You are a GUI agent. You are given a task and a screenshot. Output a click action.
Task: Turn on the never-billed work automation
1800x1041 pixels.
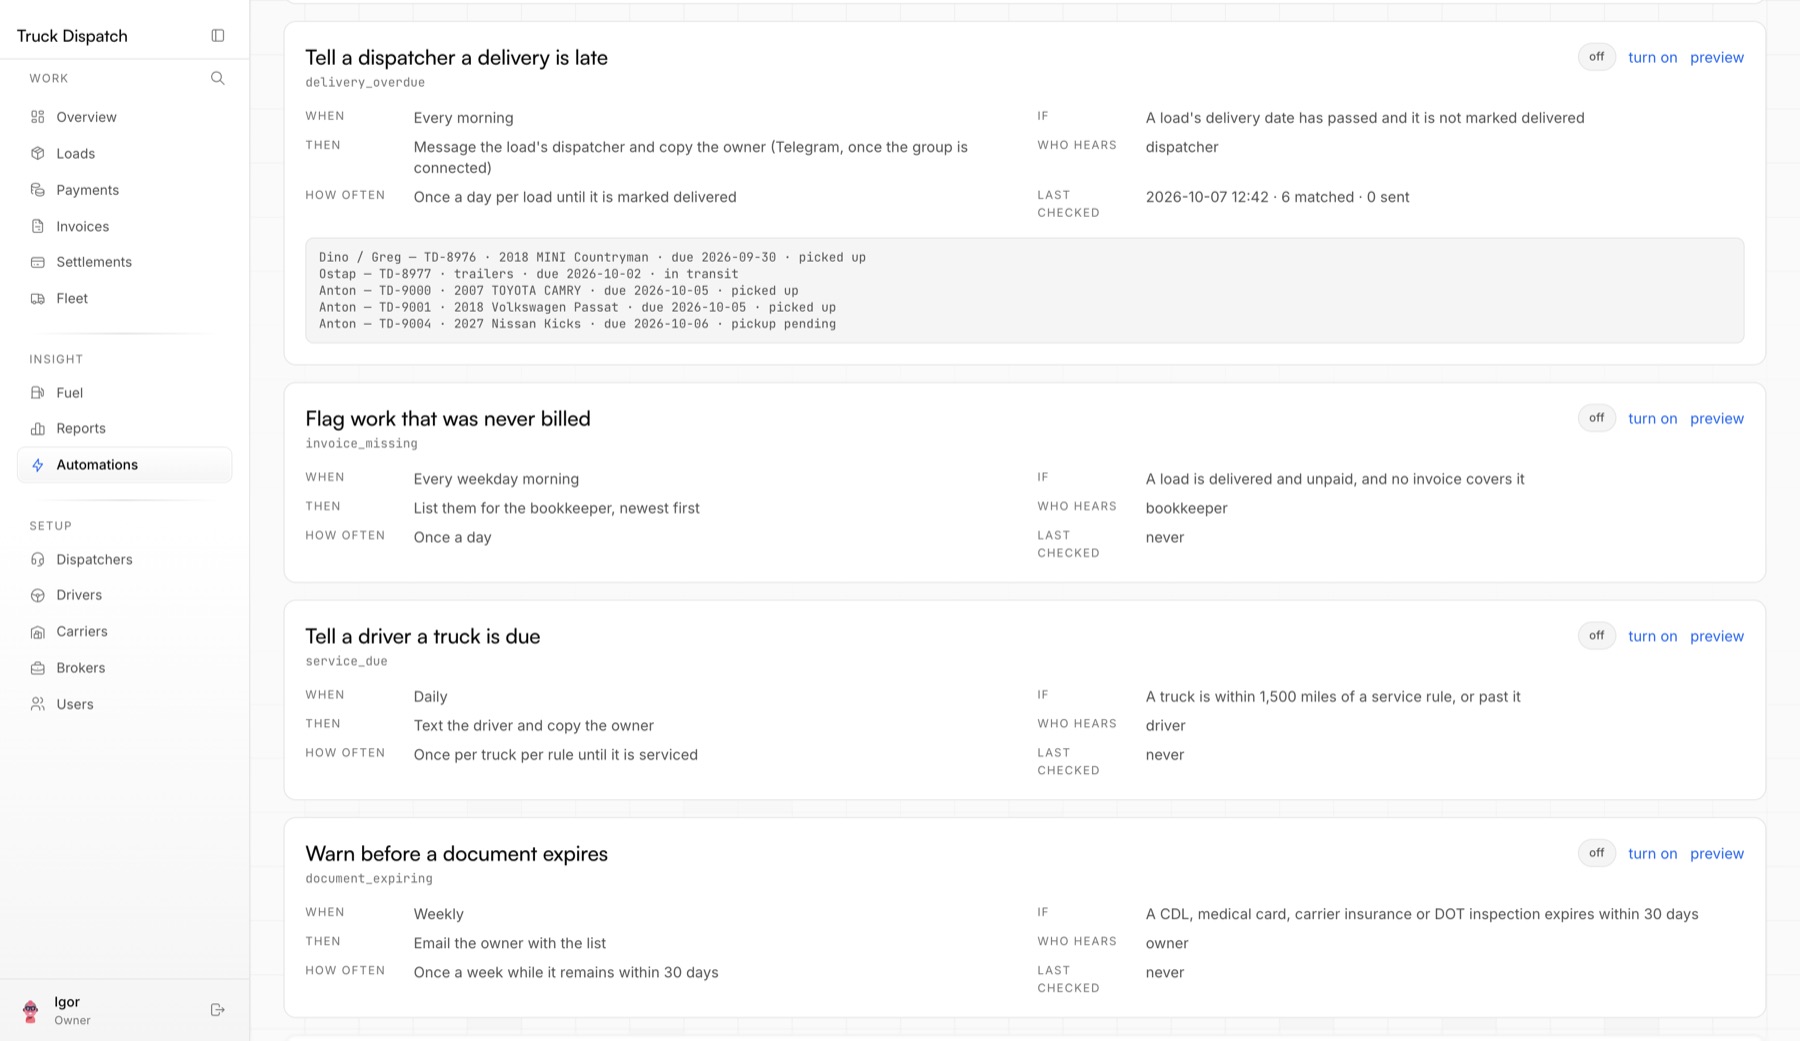[1653, 418]
